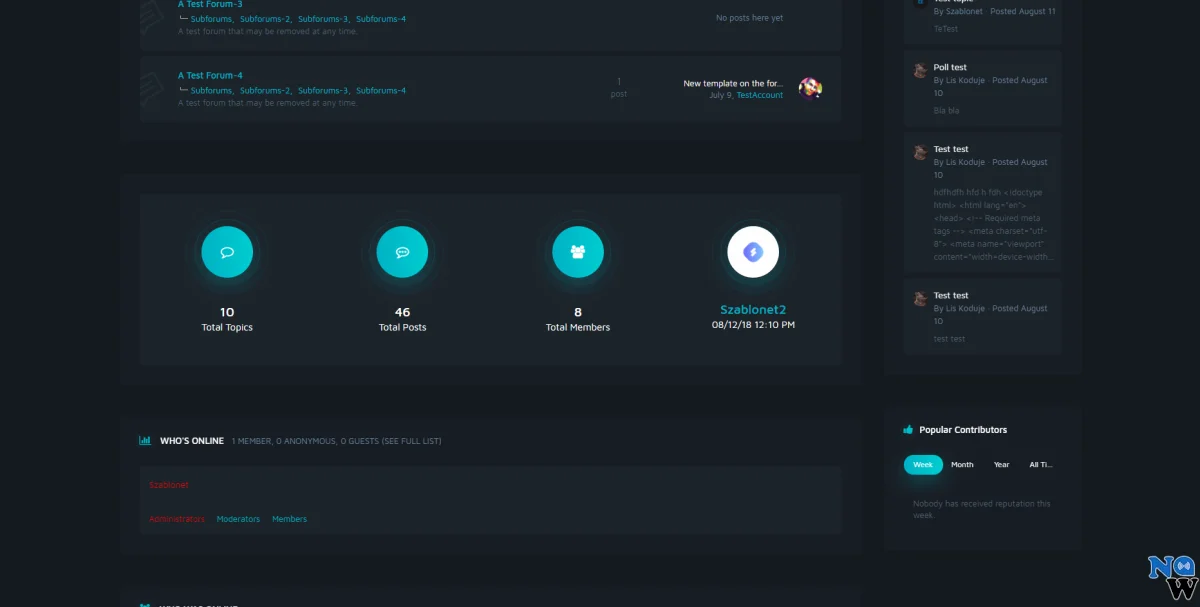Open the Poll test topic
Image resolution: width=1200 pixels, height=607 pixels.
[950, 68]
